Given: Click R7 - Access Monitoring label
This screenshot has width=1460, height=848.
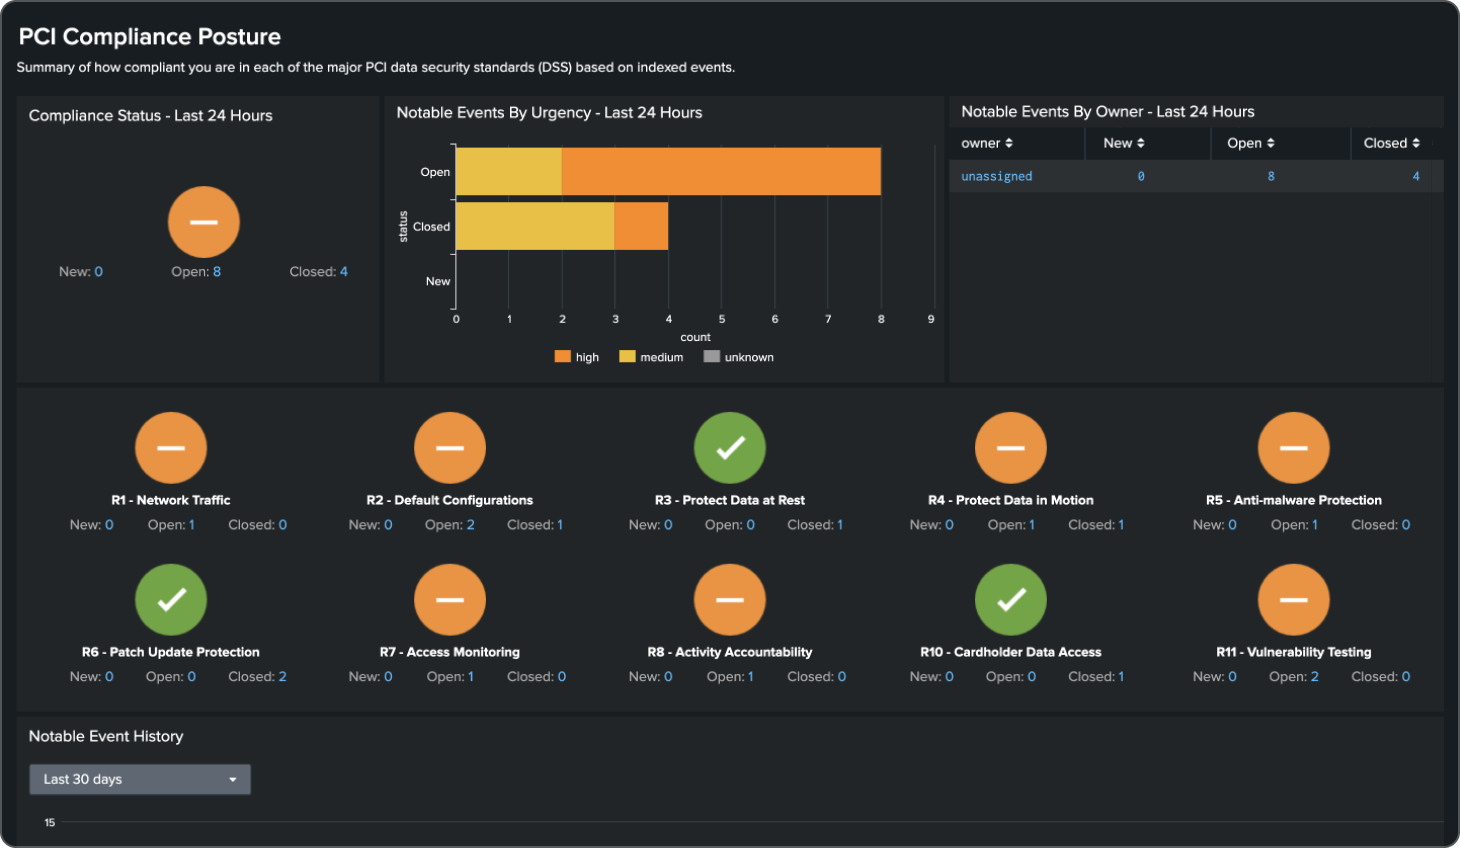Looking at the screenshot, I should pyautogui.click(x=450, y=652).
